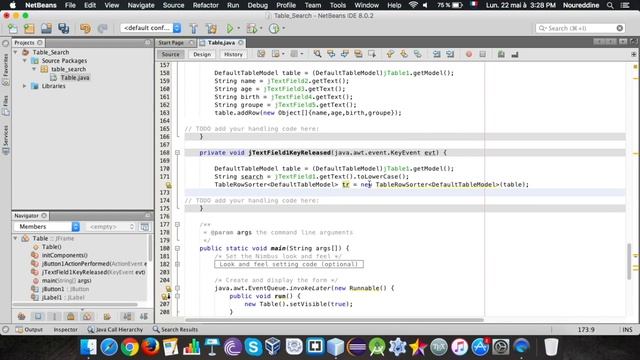Run the project with green play icon
The width and height of the screenshot is (640, 360).
[230, 28]
